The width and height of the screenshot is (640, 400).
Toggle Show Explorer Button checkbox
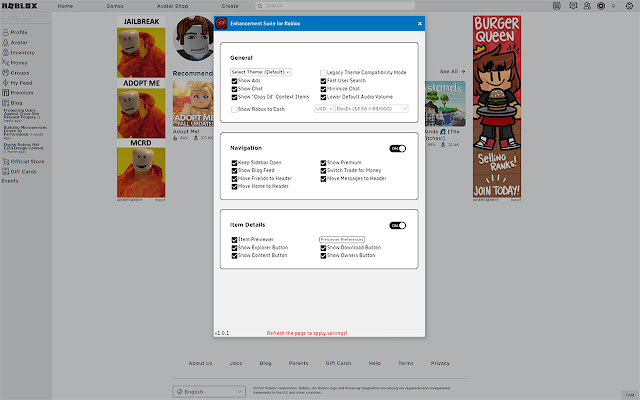(x=234, y=248)
